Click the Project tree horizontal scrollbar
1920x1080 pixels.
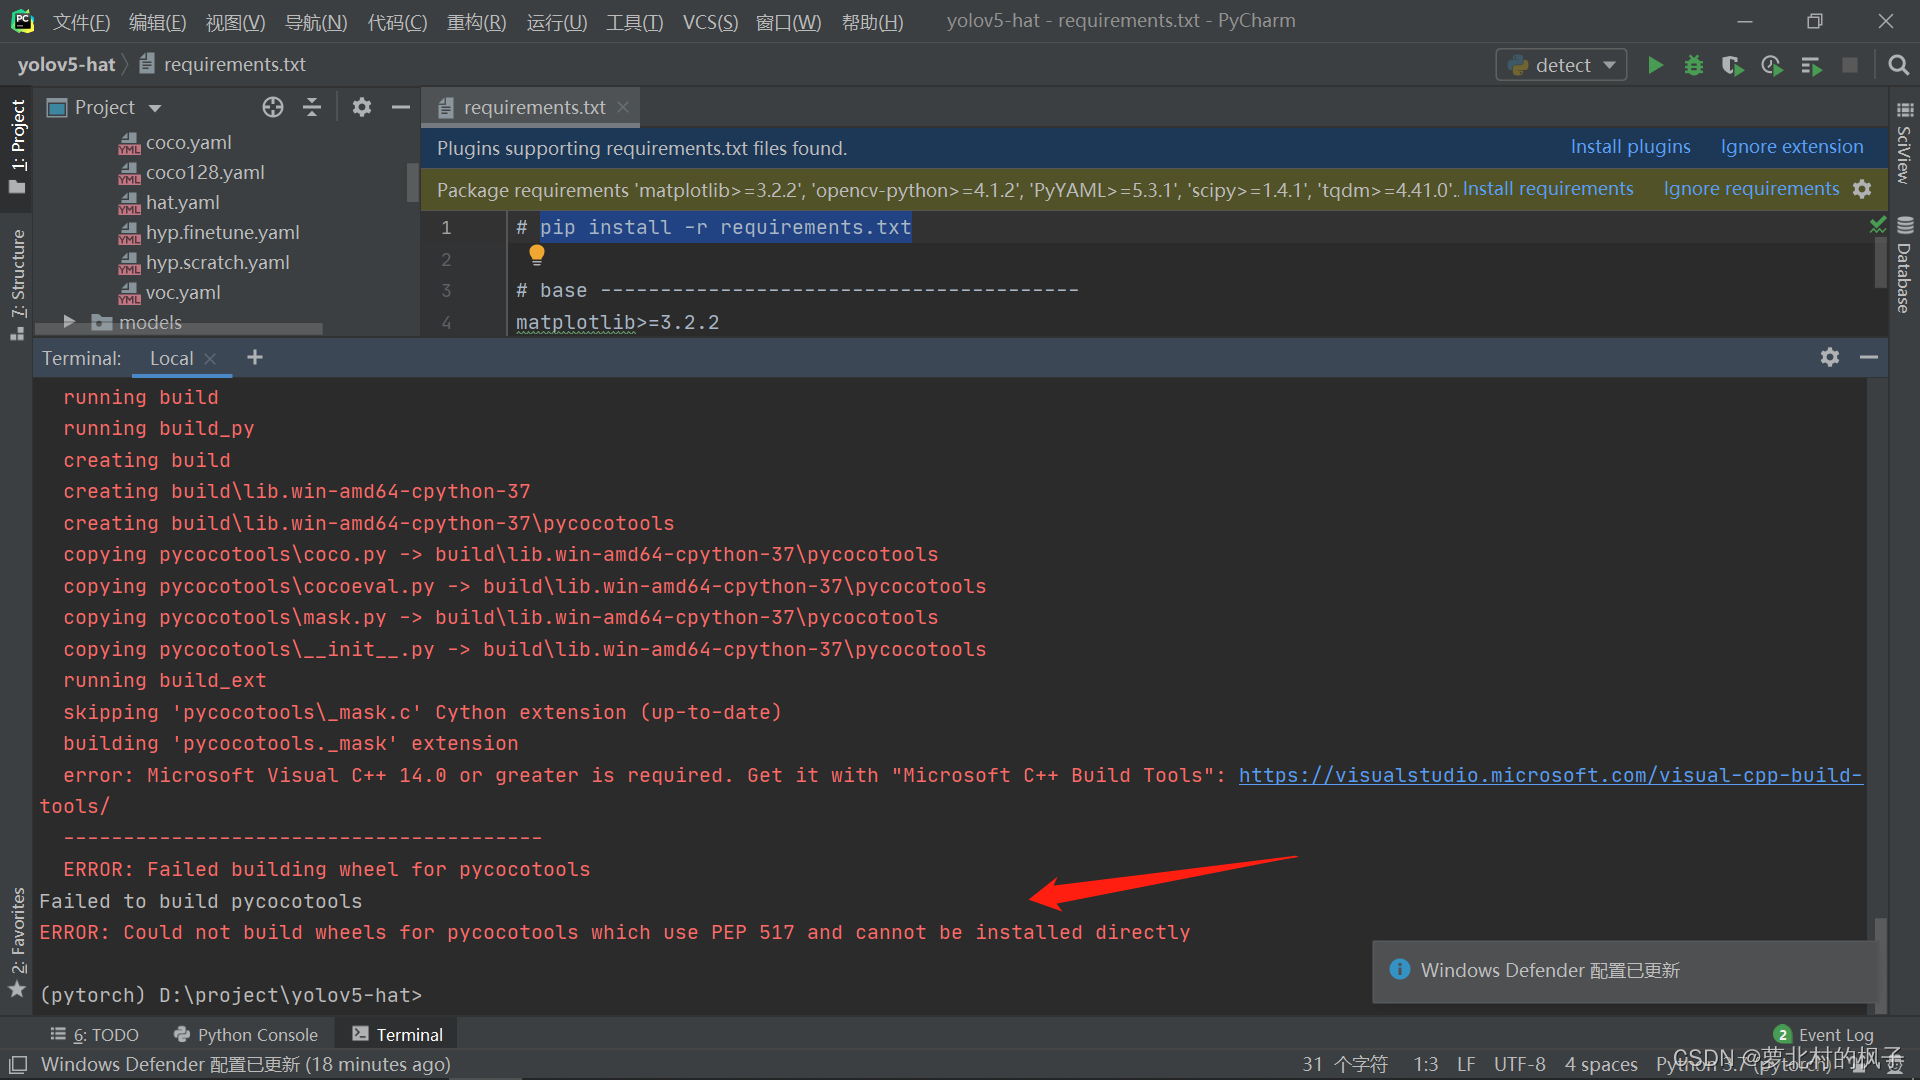pyautogui.click(x=179, y=329)
